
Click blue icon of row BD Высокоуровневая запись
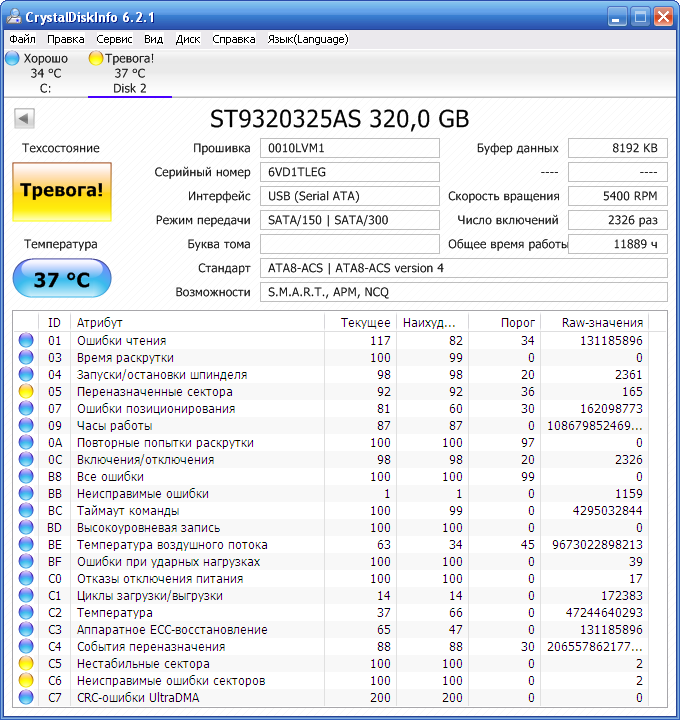click(26, 527)
